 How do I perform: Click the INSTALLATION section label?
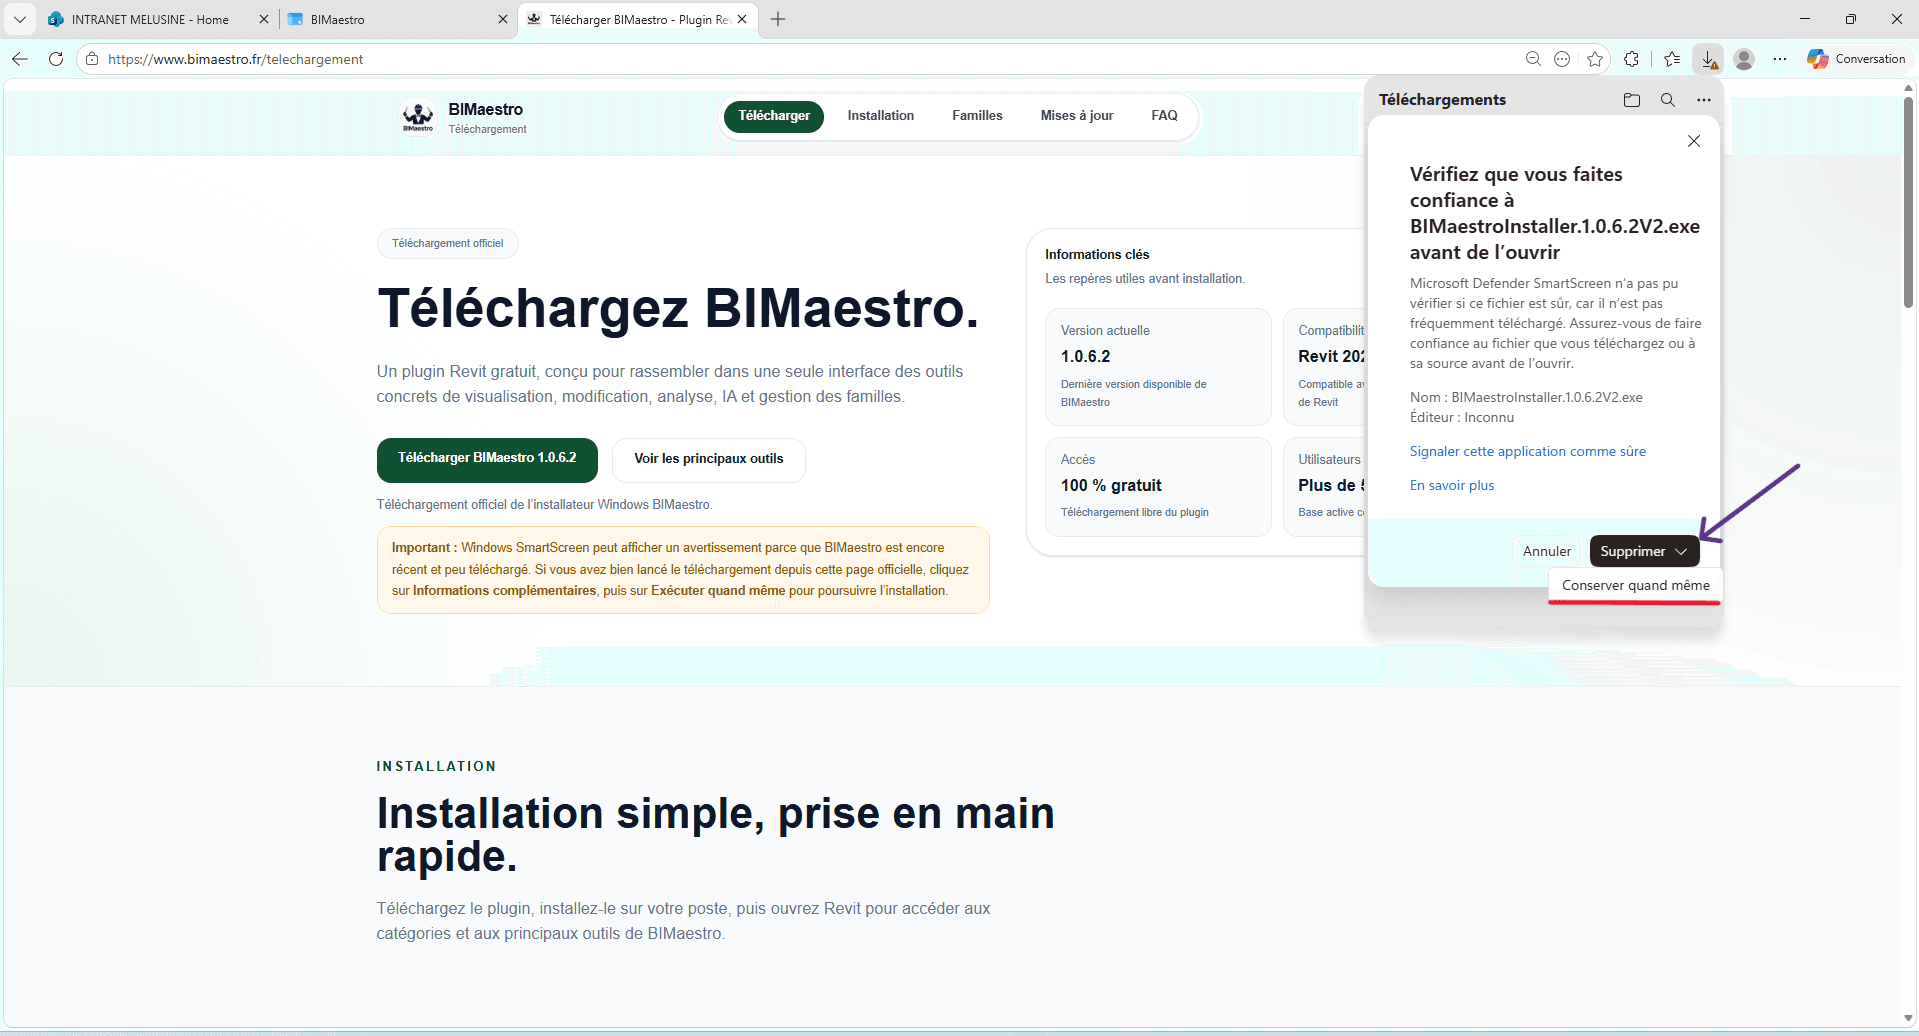point(436,767)
